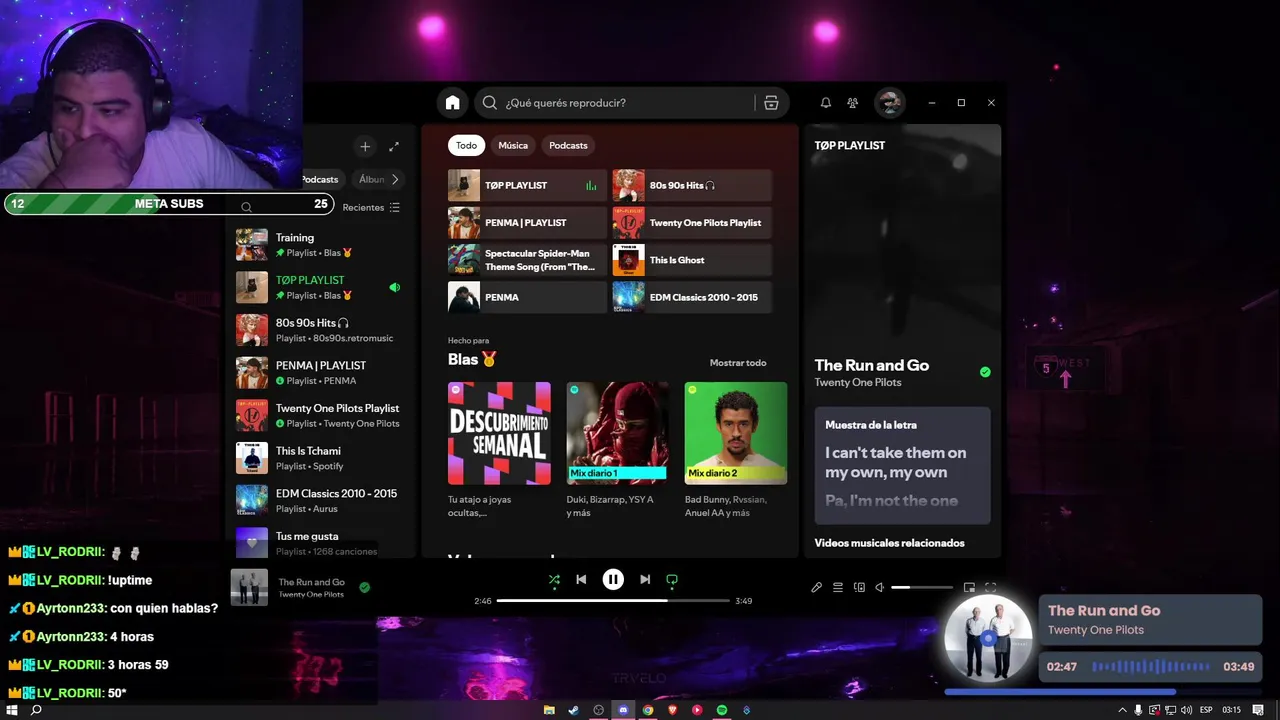Switch to the Podcasts tab in home feed
The image size is (1280, 720).
click(x=568, y=145)
